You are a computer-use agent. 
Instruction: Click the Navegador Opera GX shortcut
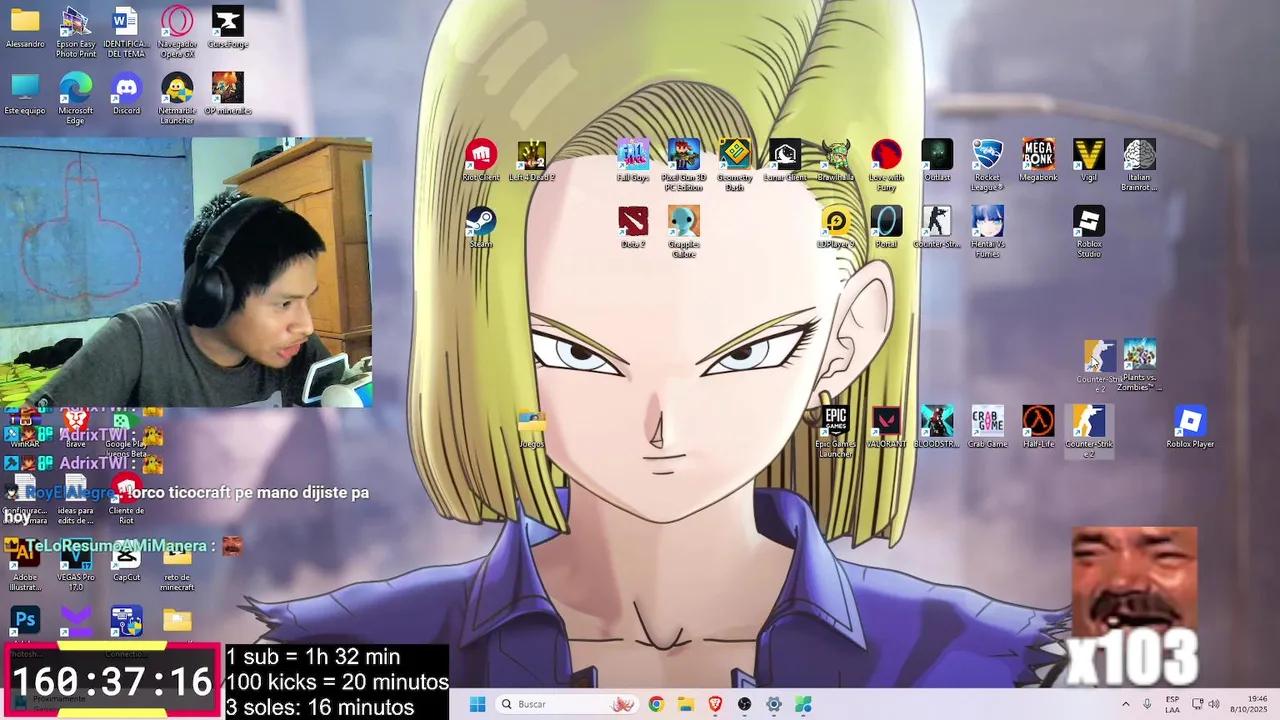click(177, 32)
